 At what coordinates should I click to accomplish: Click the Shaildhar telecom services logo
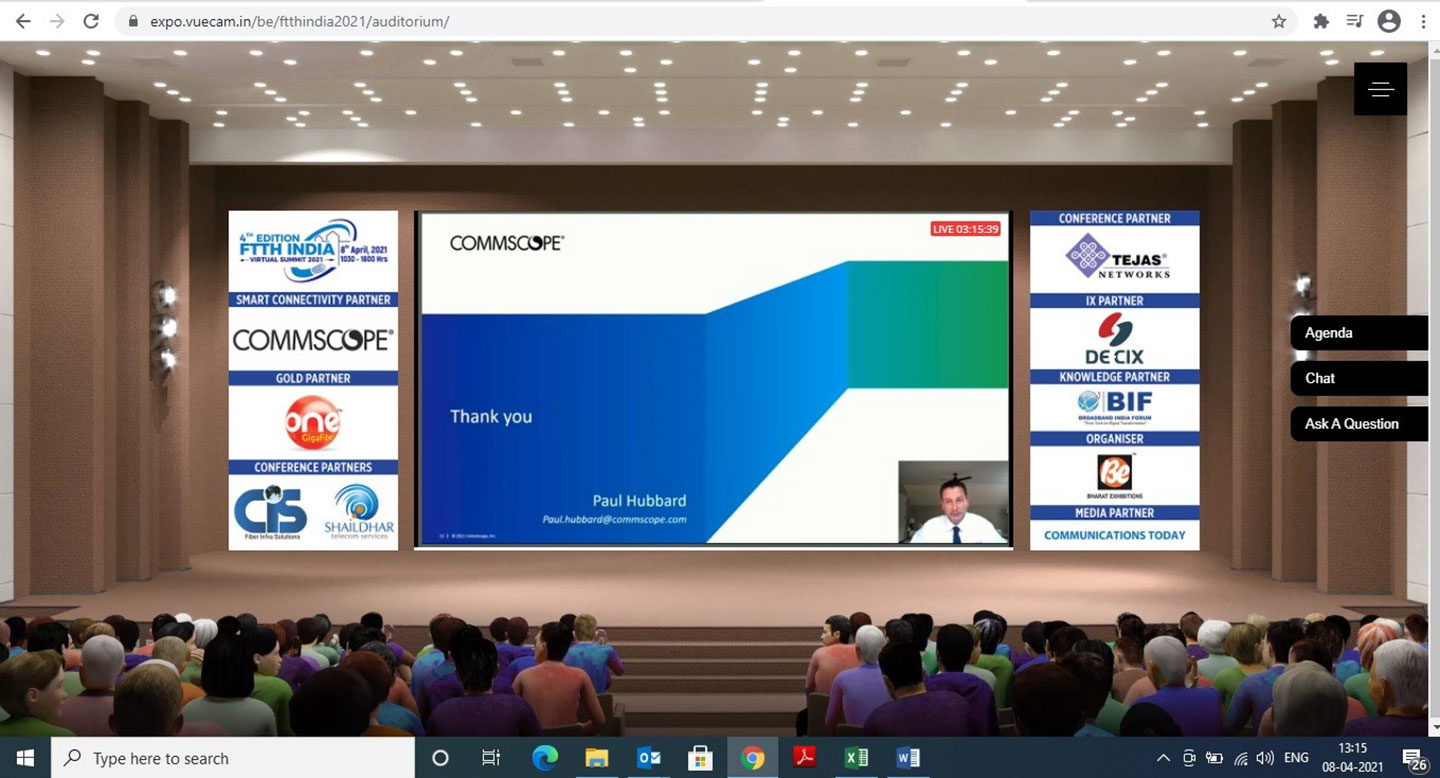(x=358, y=511)
